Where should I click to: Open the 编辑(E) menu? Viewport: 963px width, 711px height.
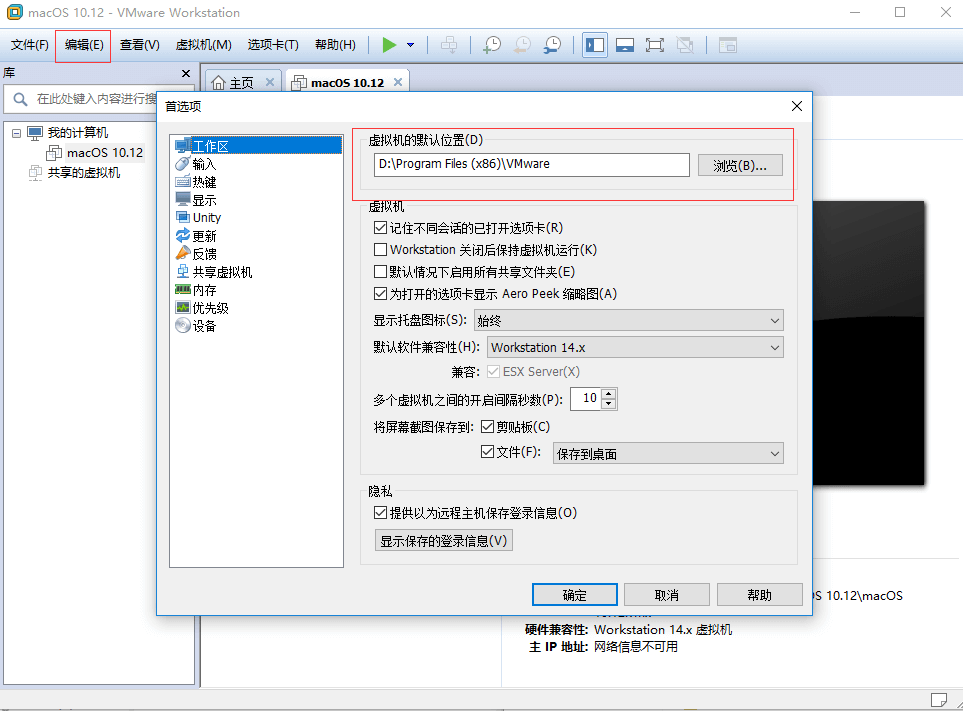pos(84,45)
